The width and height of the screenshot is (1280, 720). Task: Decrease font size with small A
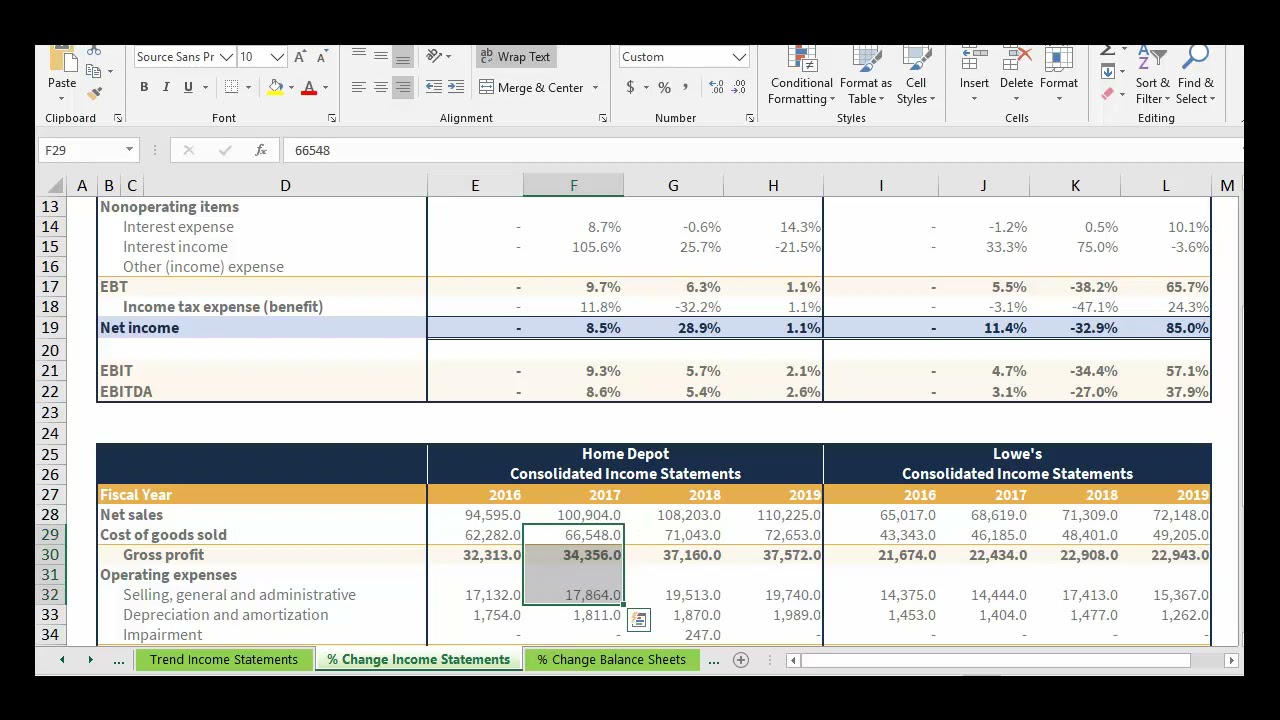point(322,57)
